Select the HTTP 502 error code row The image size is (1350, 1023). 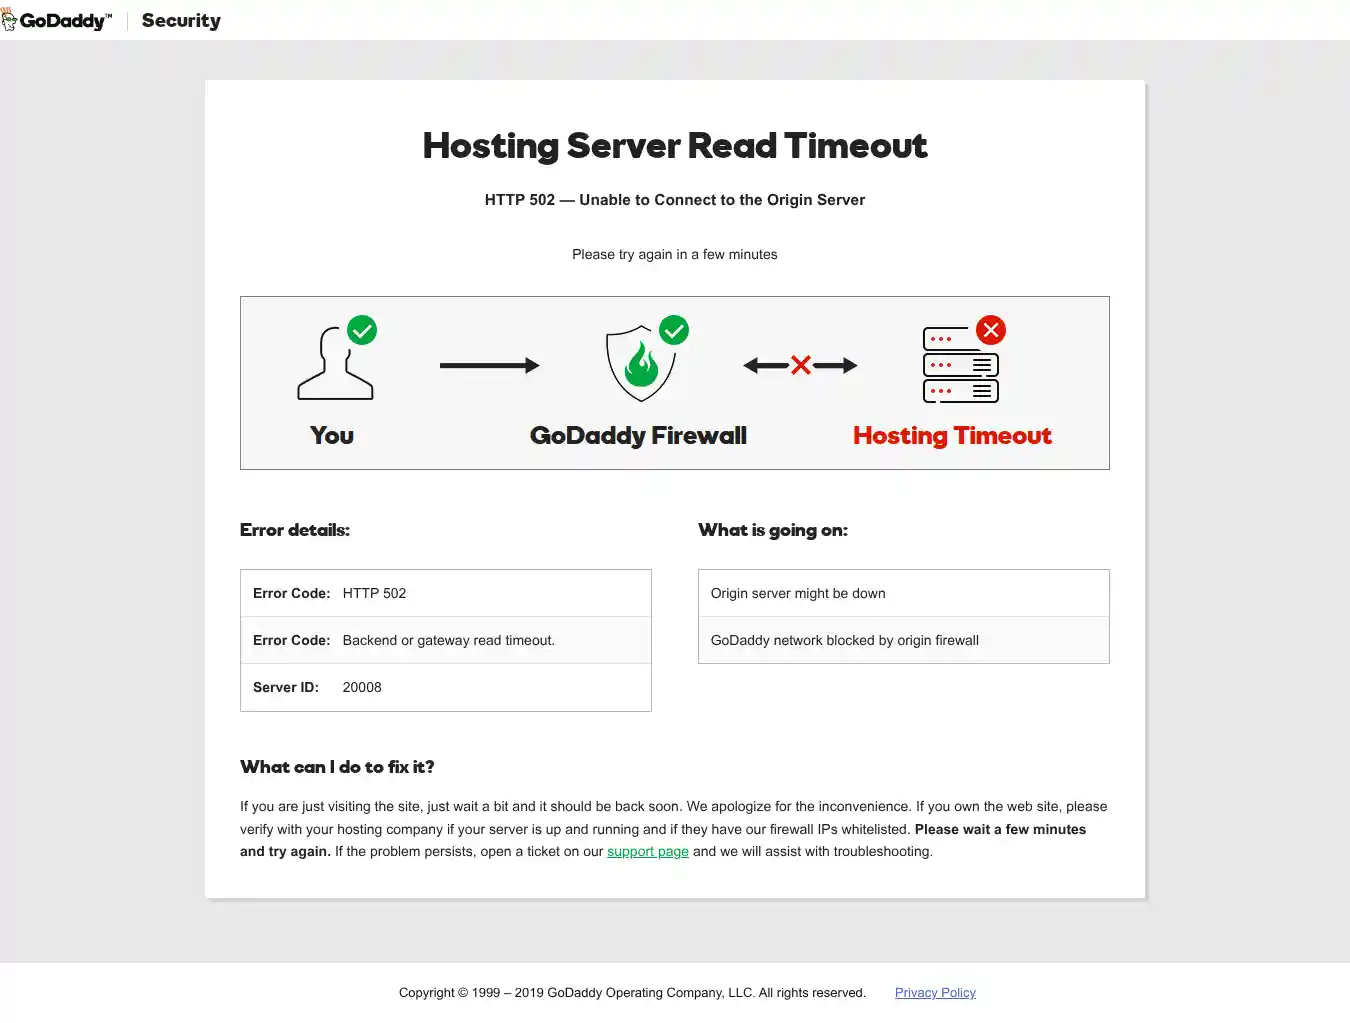point(446,593)
